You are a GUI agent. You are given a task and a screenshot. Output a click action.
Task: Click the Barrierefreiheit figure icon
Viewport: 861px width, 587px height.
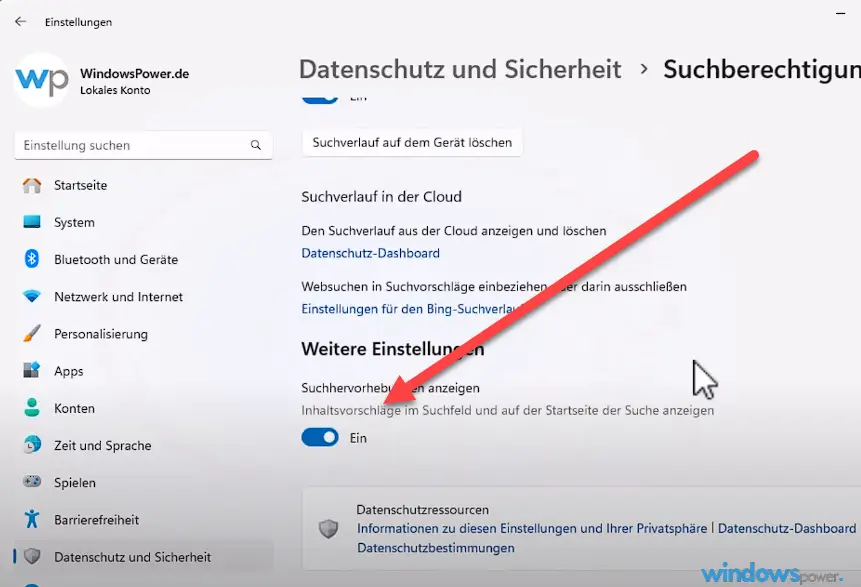coord(32,519)
